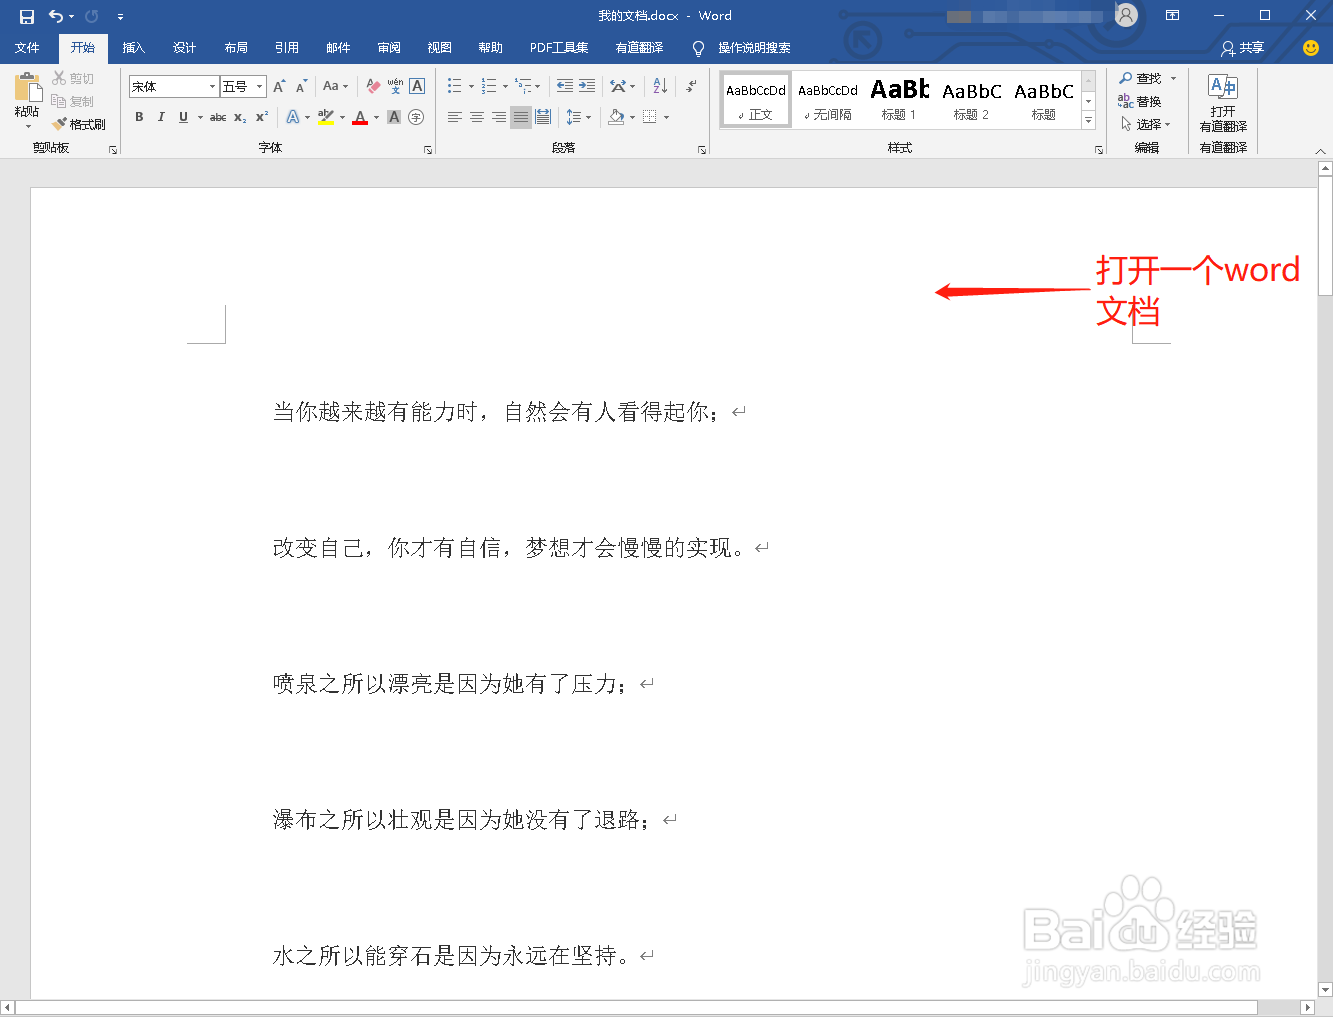Click the 共享 (Share) button
This screenshot has width=1333, height=1017.
pyautogui.click(x=1242, y=47)
